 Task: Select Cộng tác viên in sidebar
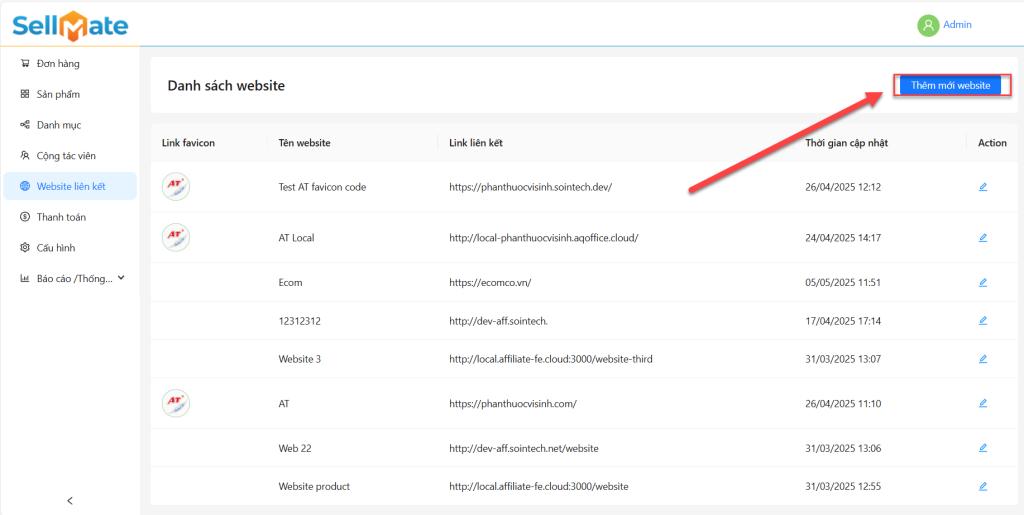point(66,156)
